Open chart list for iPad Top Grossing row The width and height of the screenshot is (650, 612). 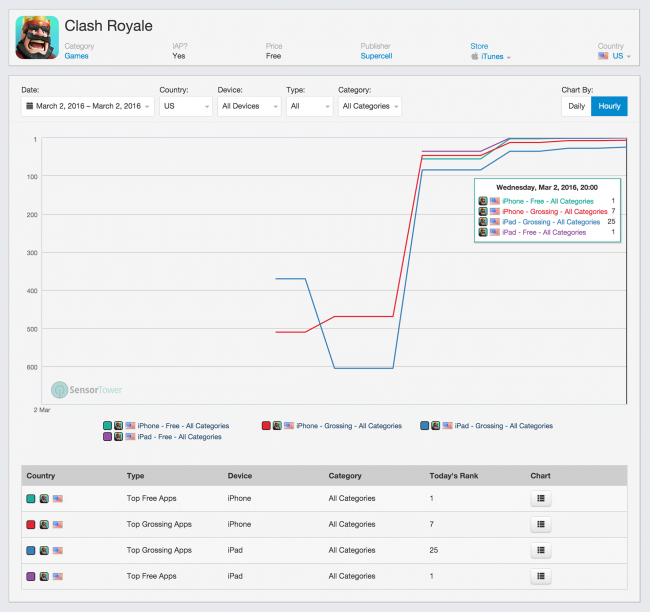click(541, 550)
